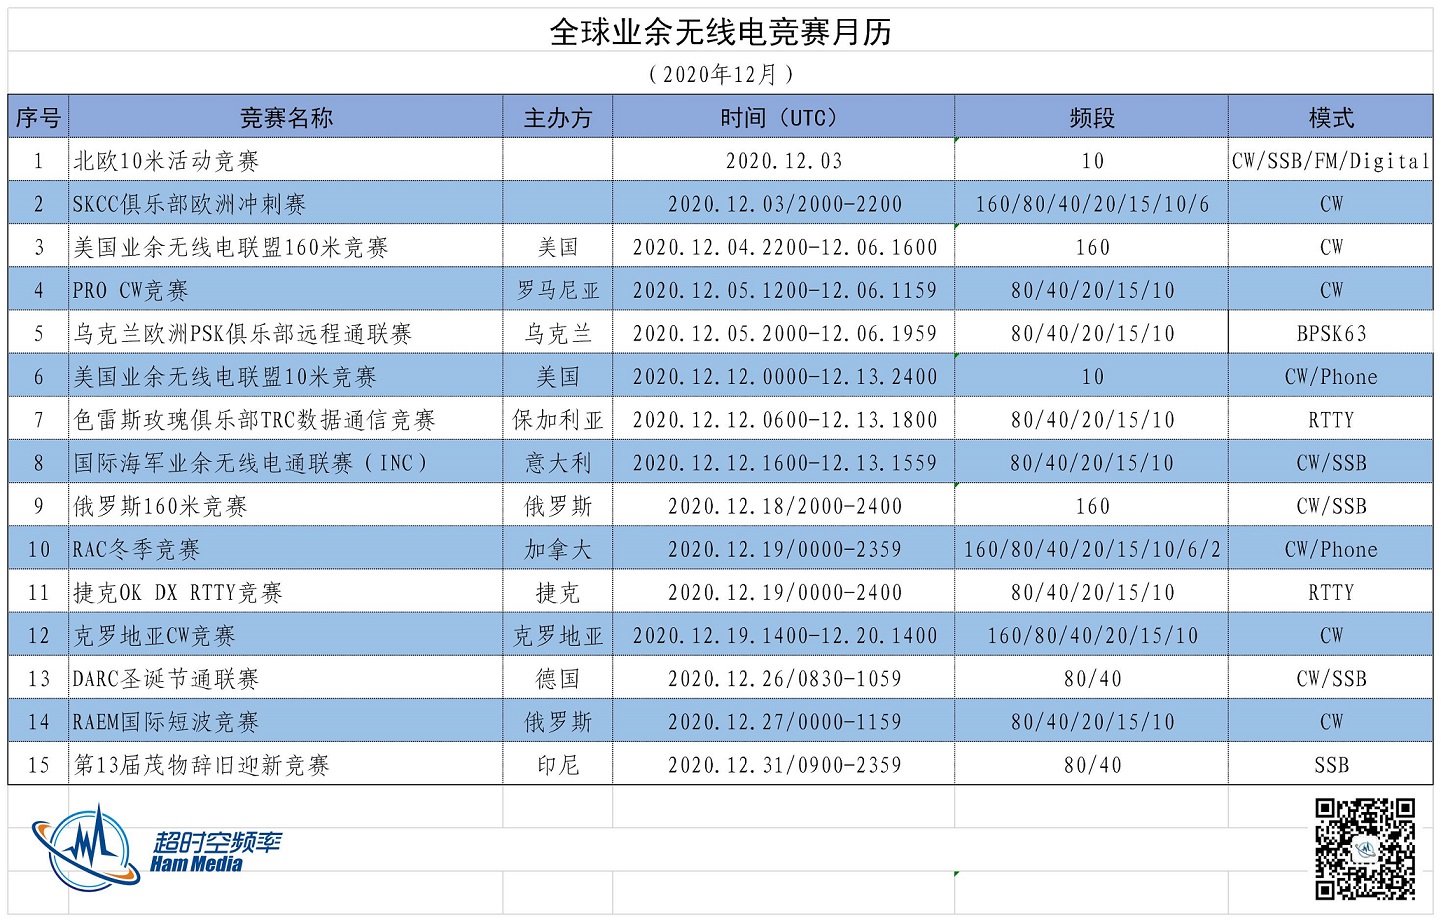Click time cell 2020.12.26/0830-1059
Viewport: 1441px width, 922px height.
pyautogui.click(x=784, y=678)
